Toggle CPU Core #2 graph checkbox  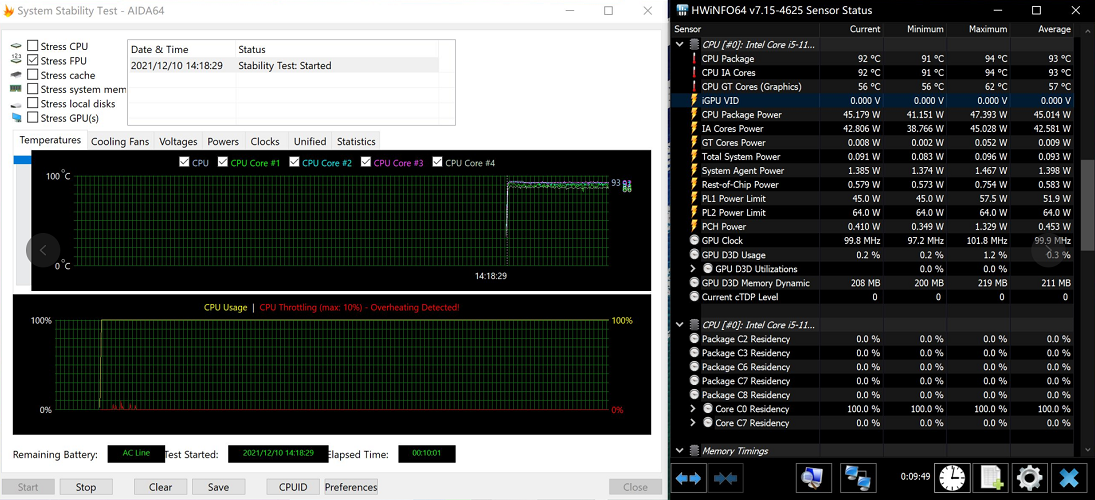click(294, 163)
